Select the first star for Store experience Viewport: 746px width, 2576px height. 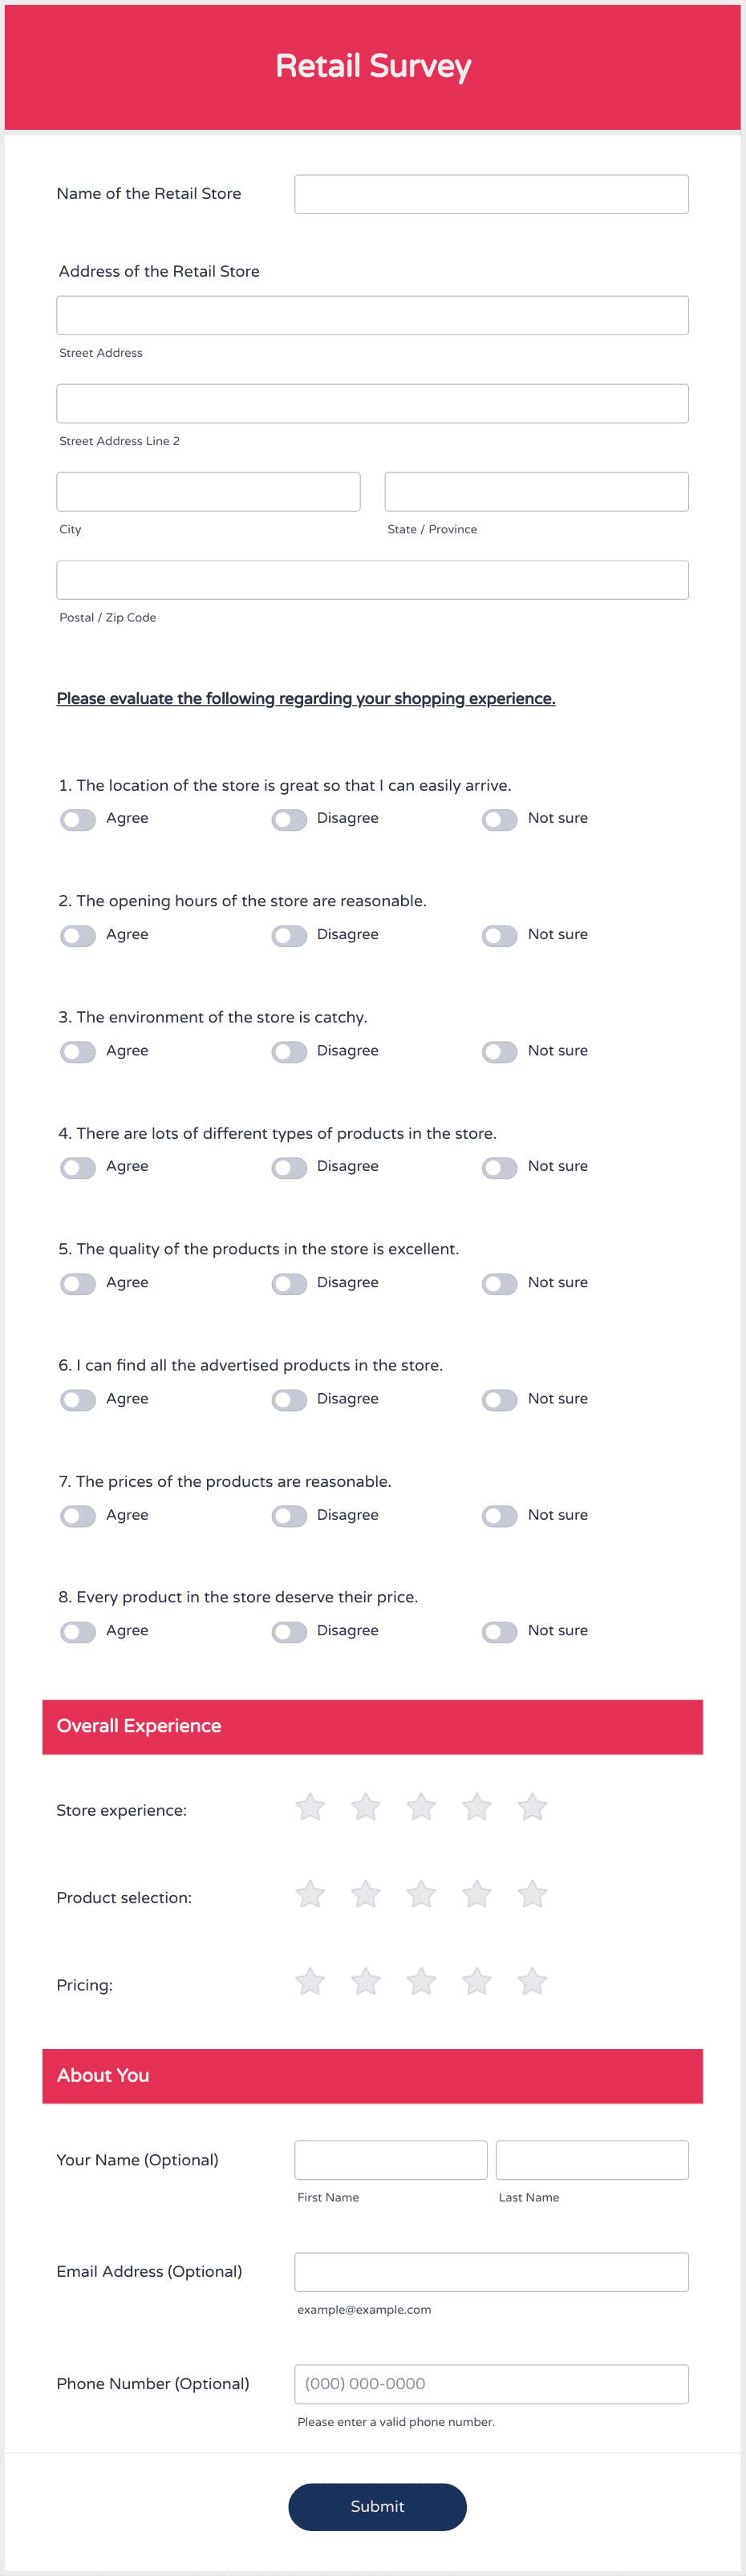pos(310,1807)
